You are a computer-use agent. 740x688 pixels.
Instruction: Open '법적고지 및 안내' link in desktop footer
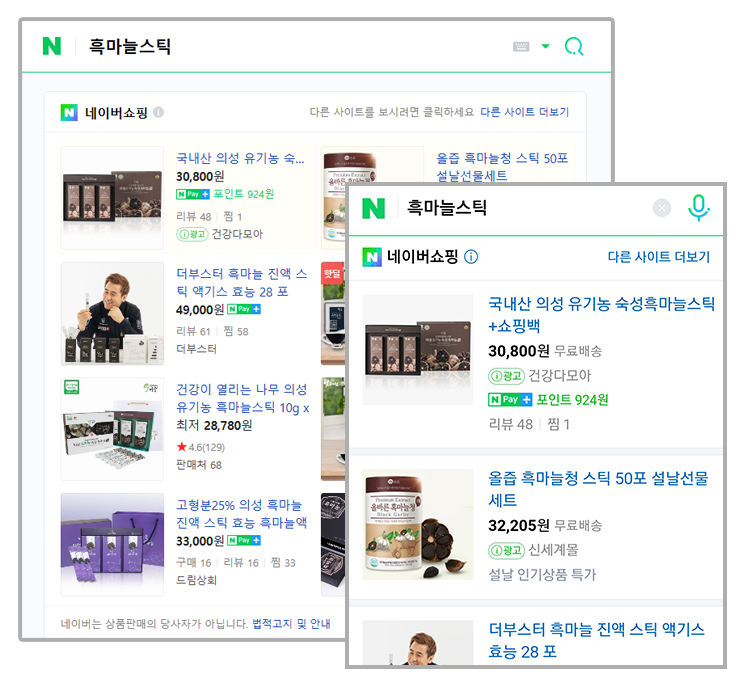pyautogui.click(x=291, y=624)
